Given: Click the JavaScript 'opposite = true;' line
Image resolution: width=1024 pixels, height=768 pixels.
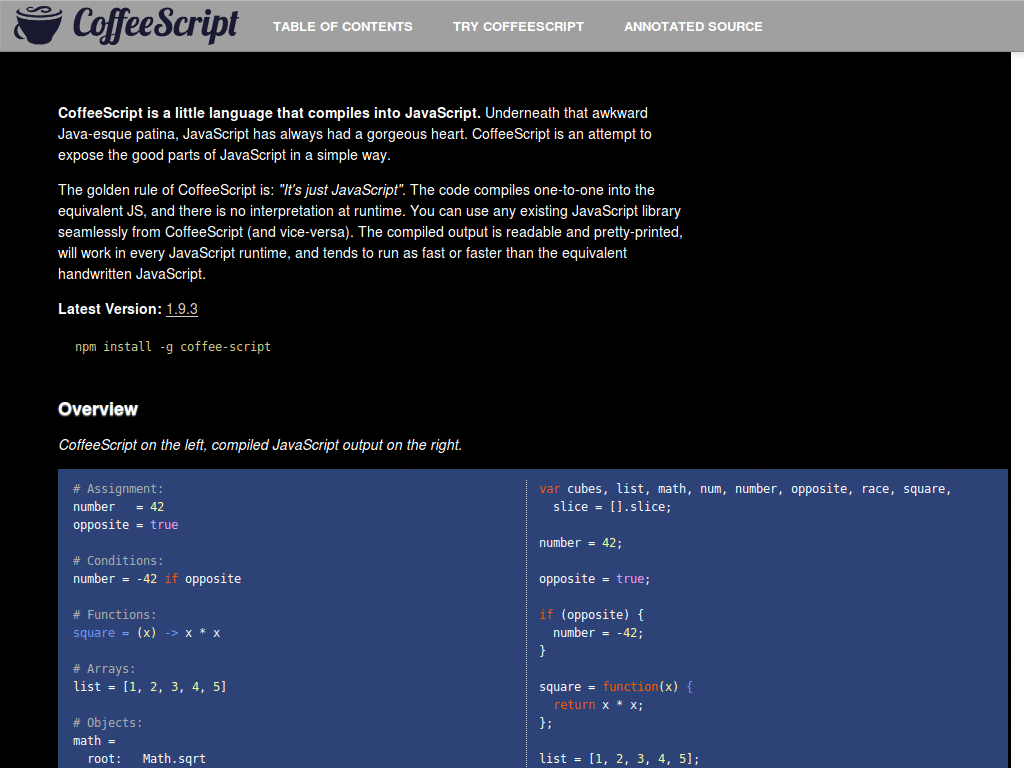Looking at the screenshot, I should [595, 579].
